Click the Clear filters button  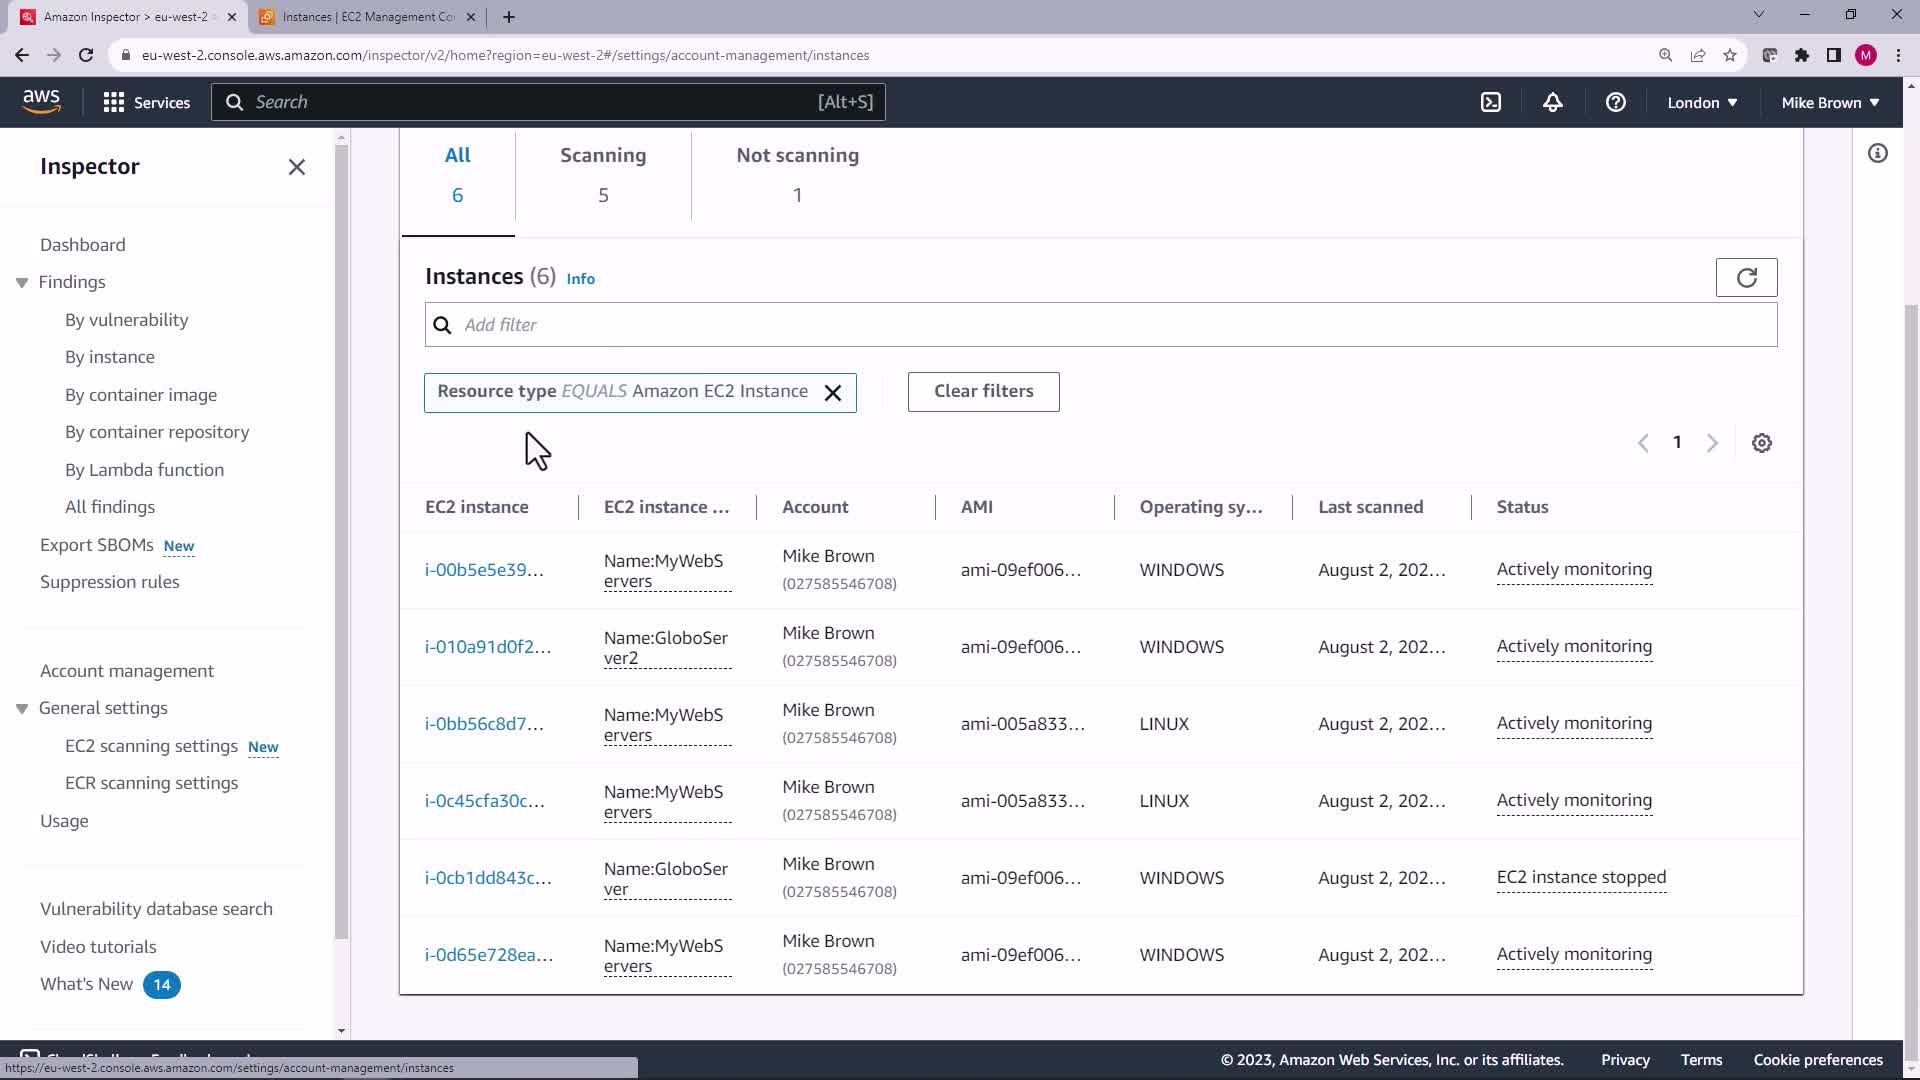pyautogui.click(x=983, y=392)
